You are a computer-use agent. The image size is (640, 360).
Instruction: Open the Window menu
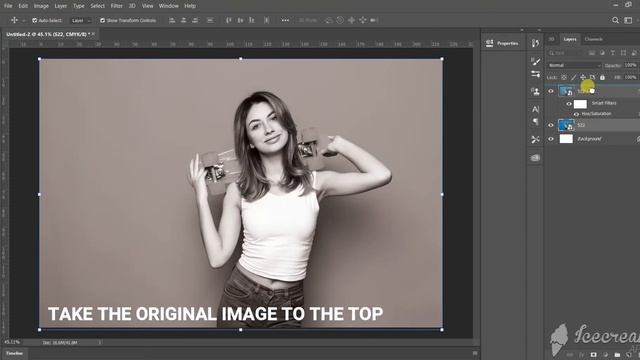pyautogui.click(x=169, y=6)
